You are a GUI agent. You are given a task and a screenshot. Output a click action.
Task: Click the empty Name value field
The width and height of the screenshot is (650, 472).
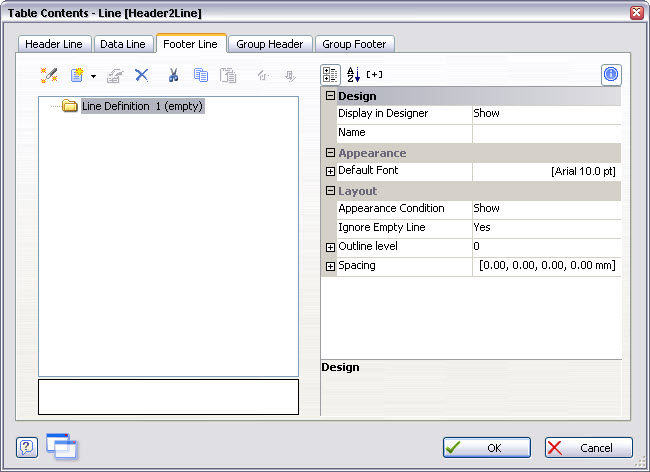(x=546, y=133)
